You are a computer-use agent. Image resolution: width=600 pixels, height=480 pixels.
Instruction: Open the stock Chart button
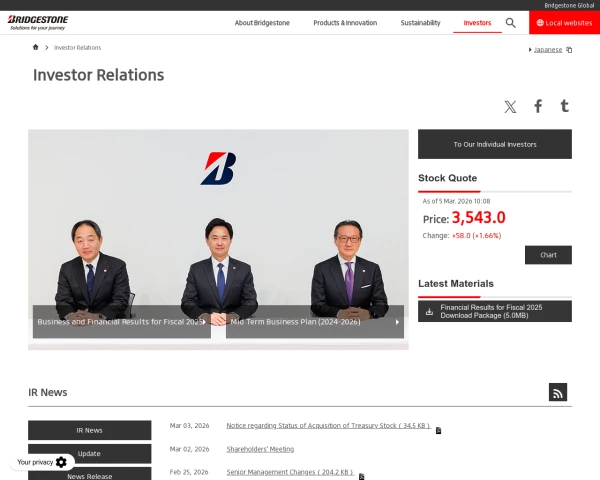(548, 255)
